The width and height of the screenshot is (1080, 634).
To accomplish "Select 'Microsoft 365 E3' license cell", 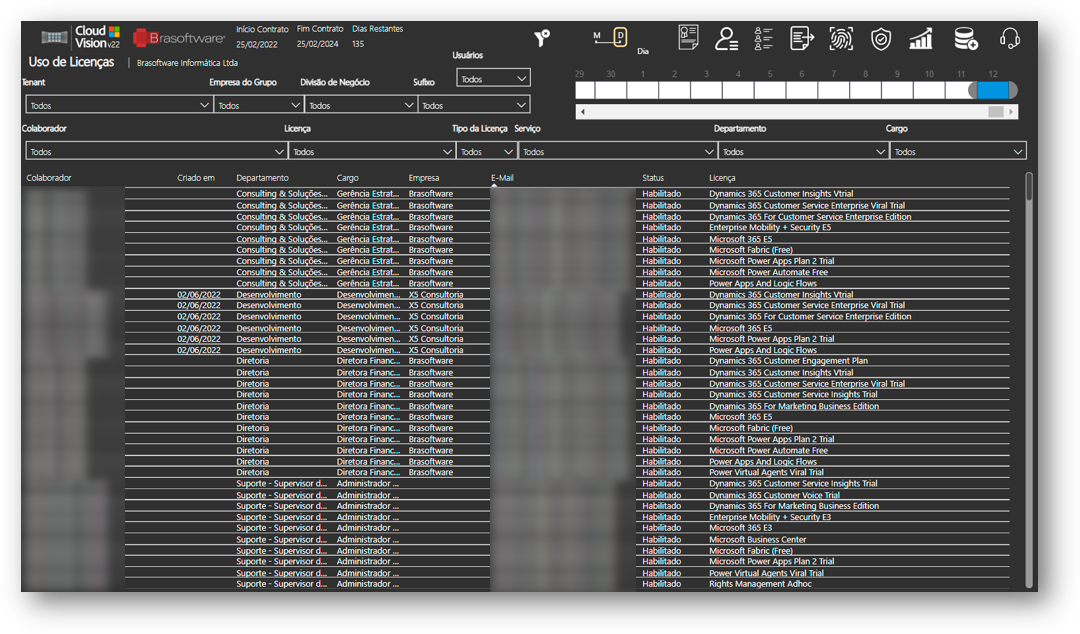I will click(740, 528).
